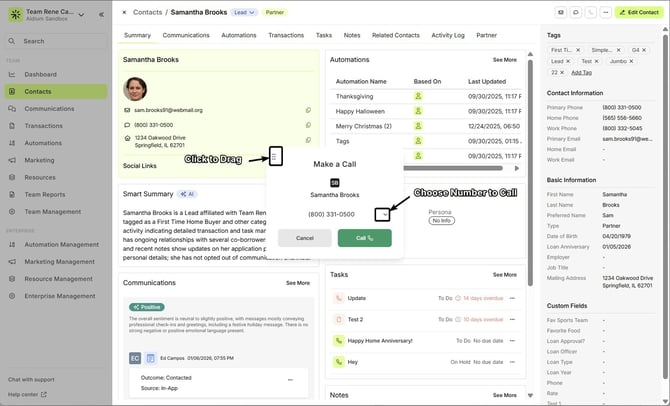Click the drag handle on Make a Call dialog
Viewport: 670px width, 406px height.
276,157
